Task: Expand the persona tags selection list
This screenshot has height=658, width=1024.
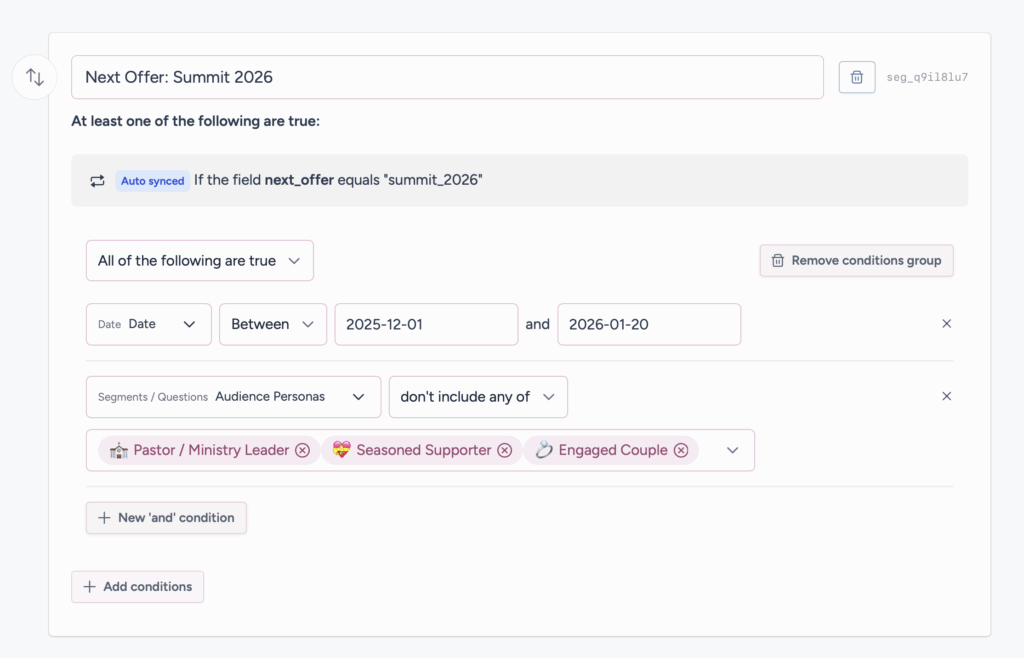Action: 732,450
